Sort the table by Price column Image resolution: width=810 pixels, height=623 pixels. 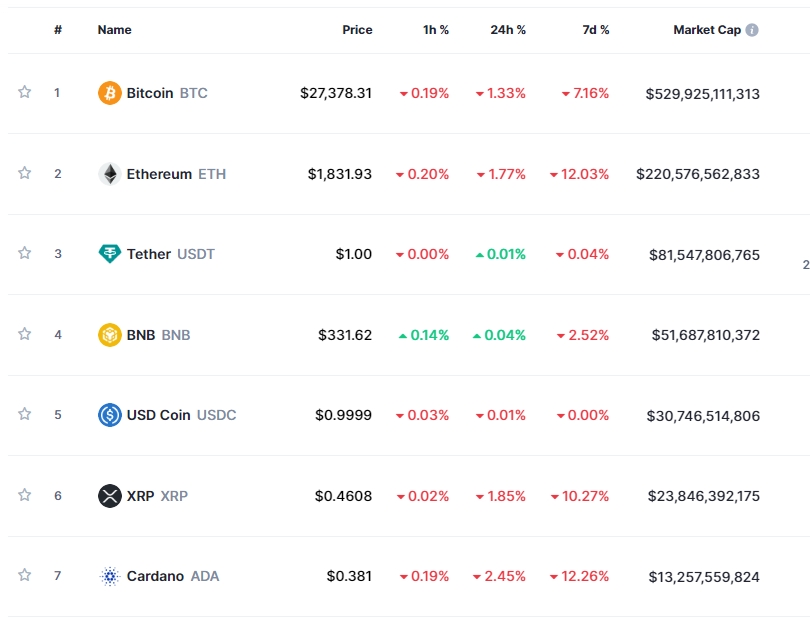pos(357,30)
